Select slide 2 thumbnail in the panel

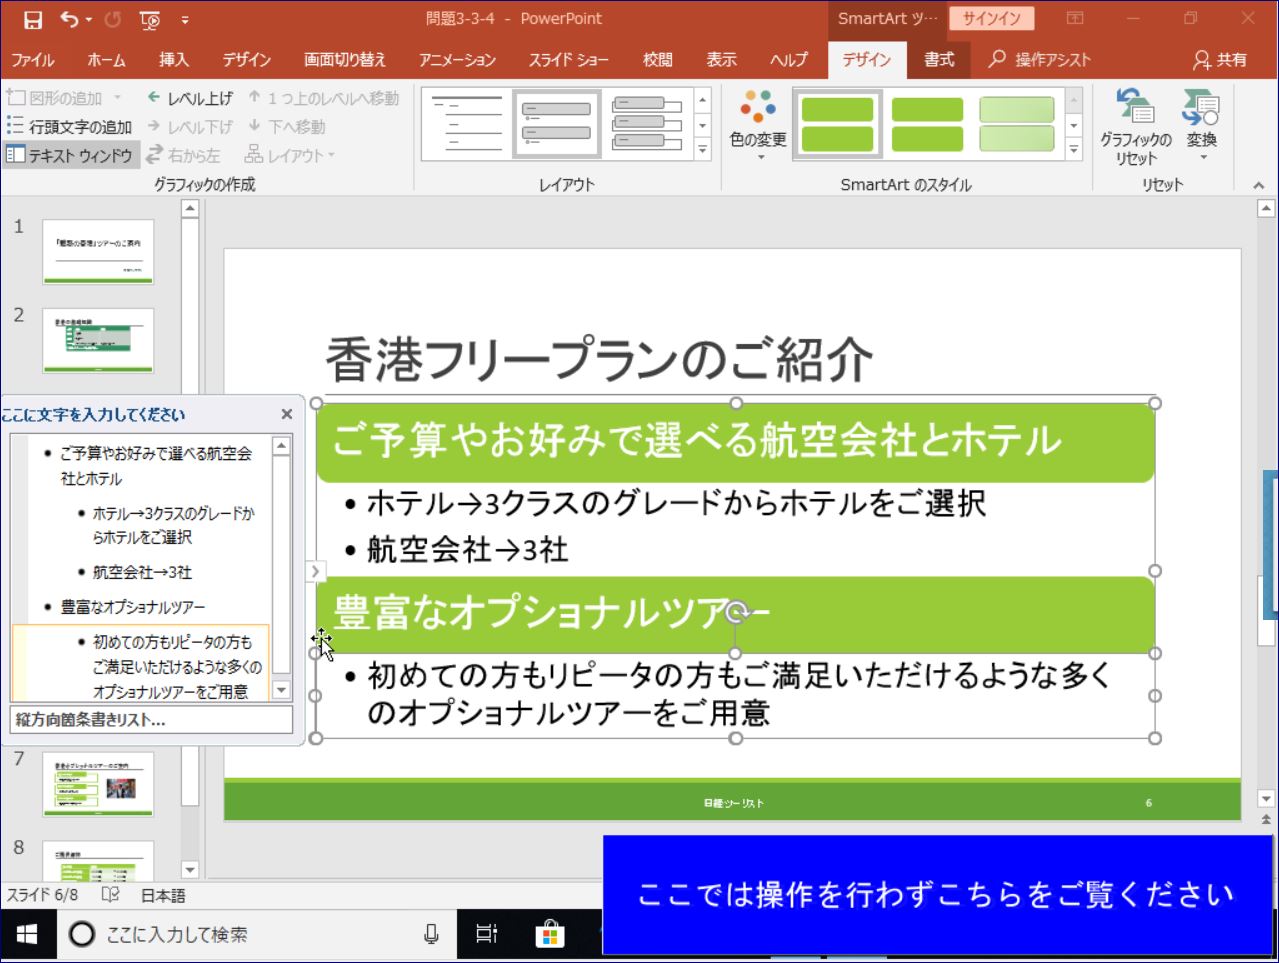tap(98, 340)
